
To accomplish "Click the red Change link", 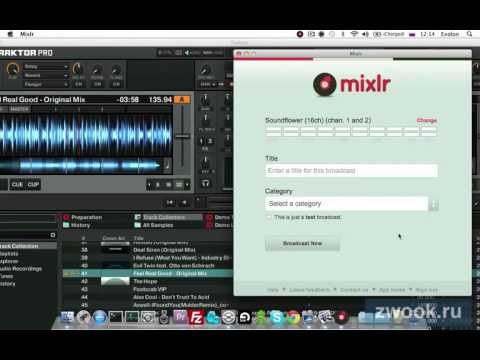I will click(x=427, y=120).
